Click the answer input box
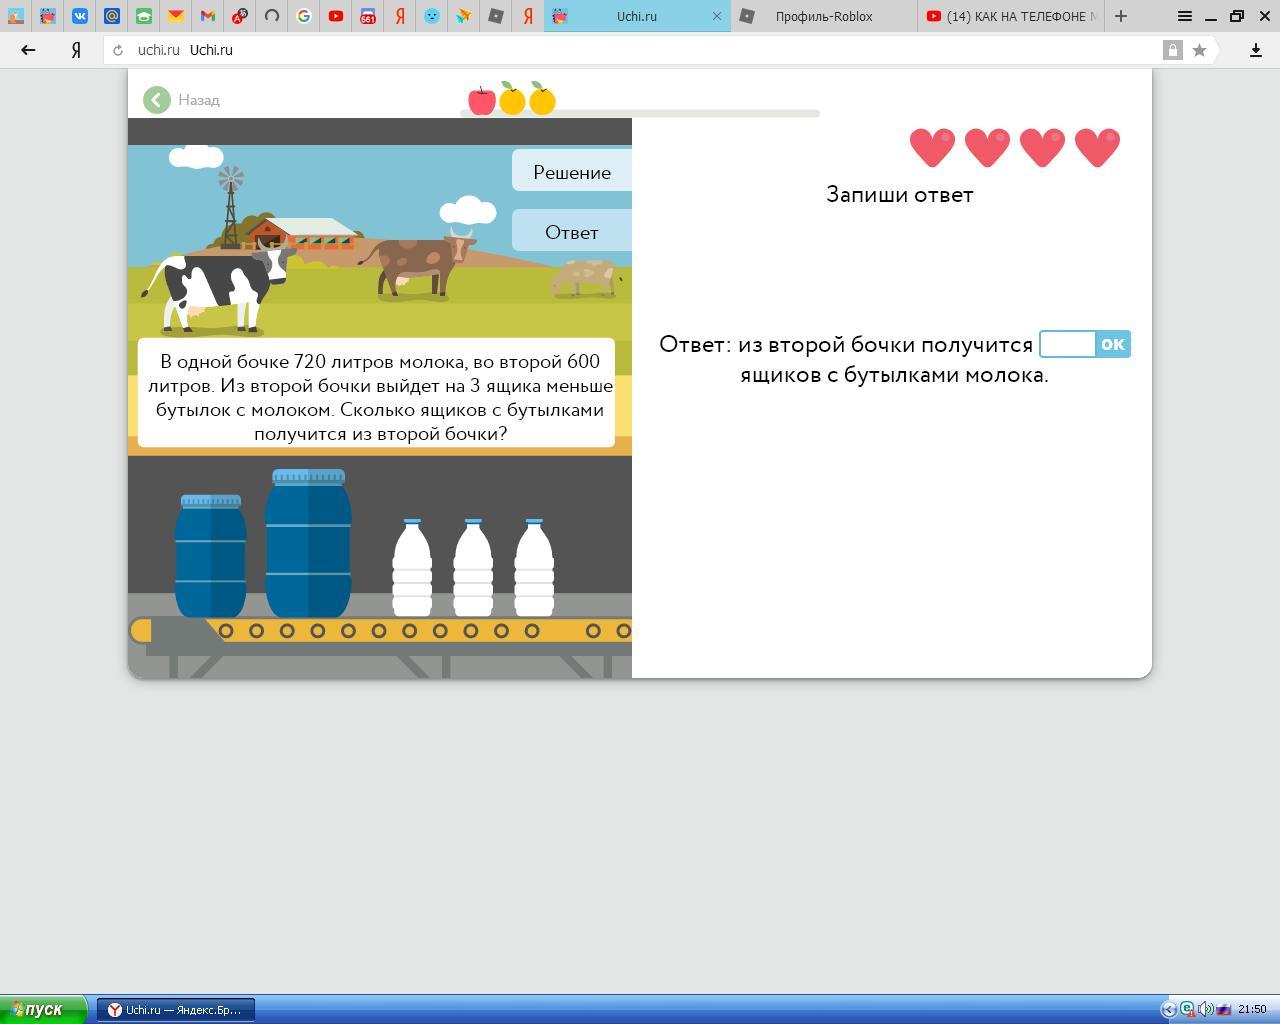 click(x=1068, y=344)
